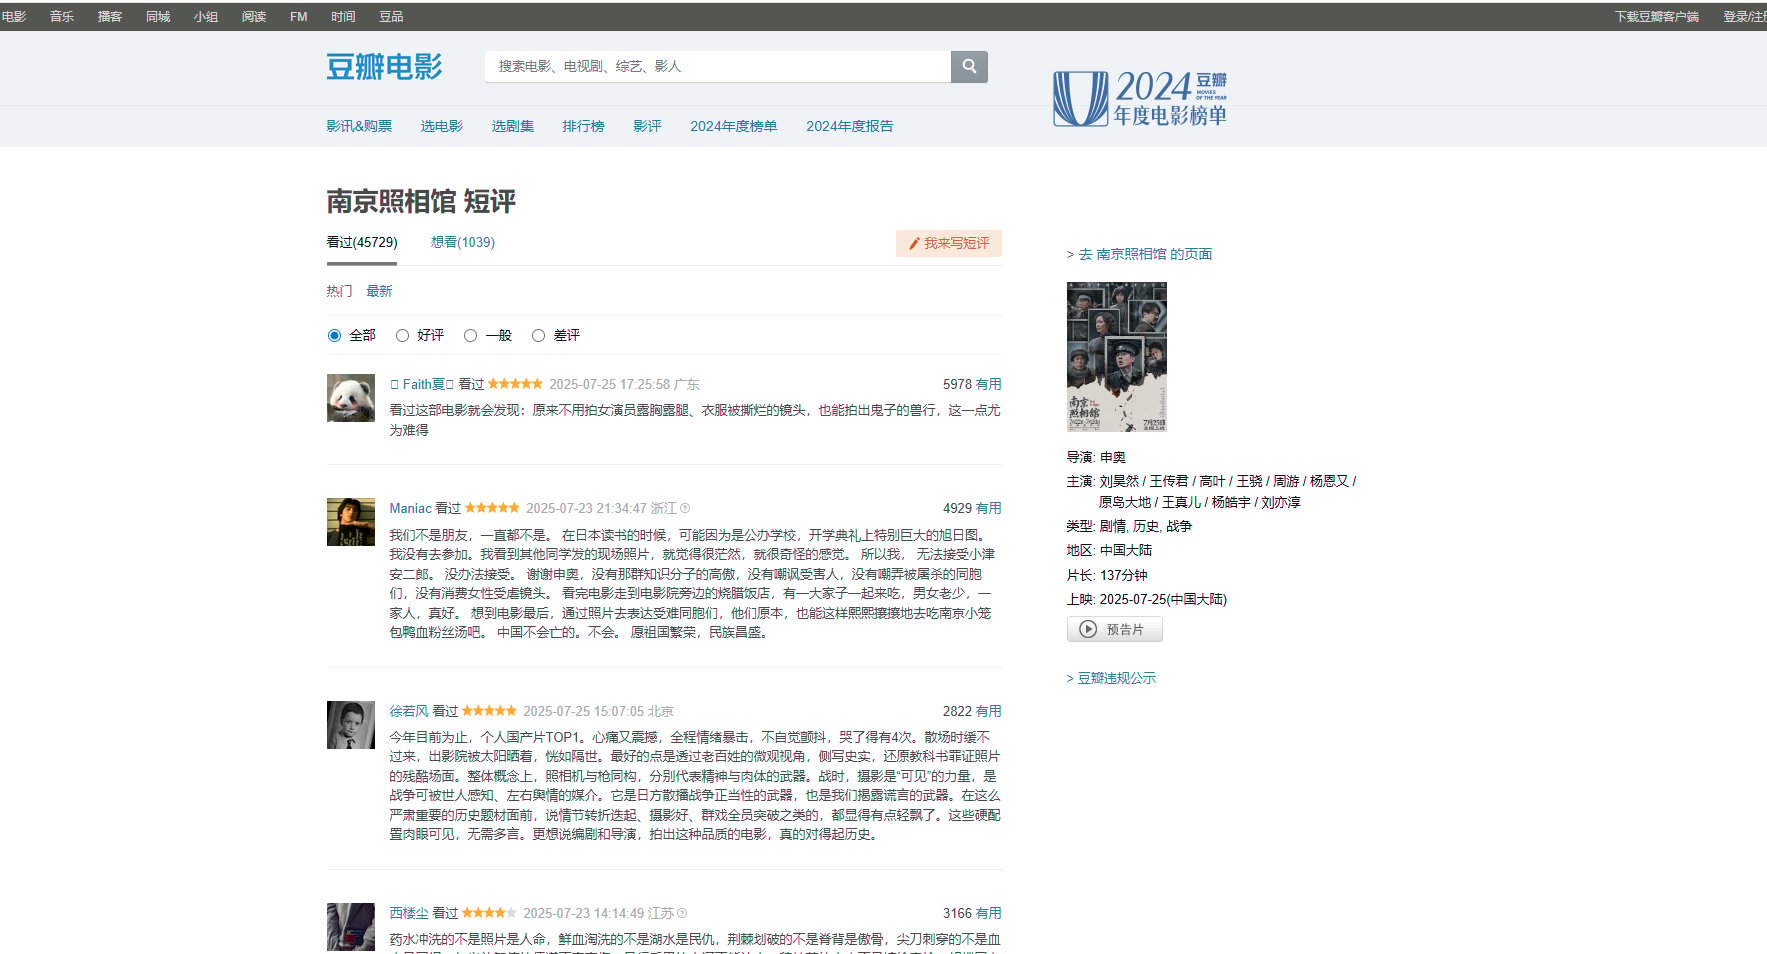Mark 徐若风's review as 有用
1767x954 pixels.
(x=988, y=711)
